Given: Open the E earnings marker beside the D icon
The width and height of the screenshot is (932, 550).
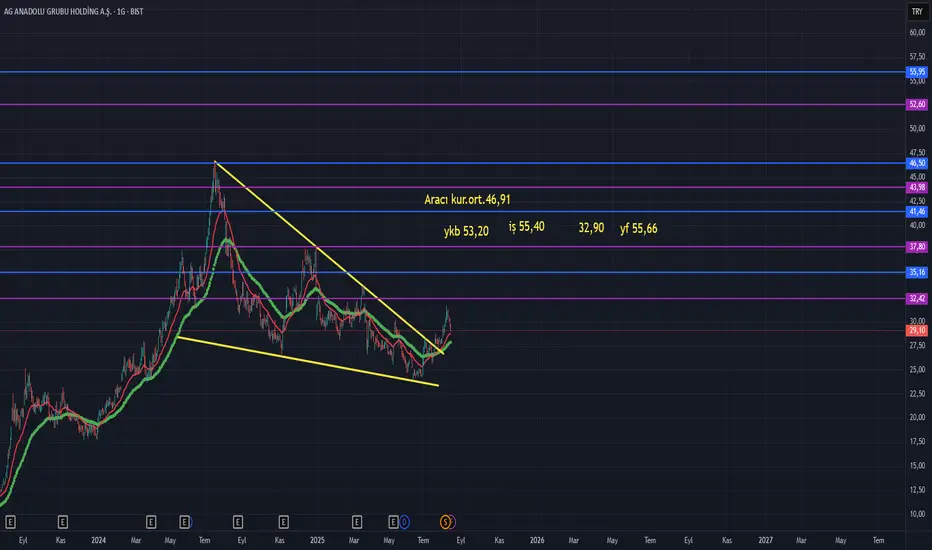Looking at the screenshot, I should (393, 522).
